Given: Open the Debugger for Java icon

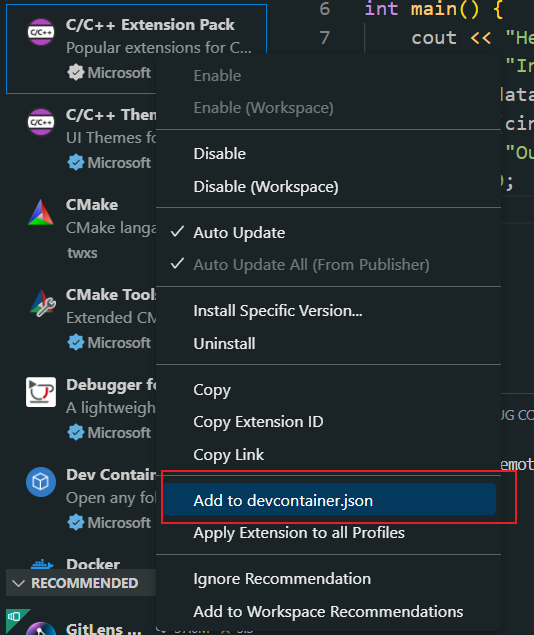Looking at the screenshot, I should click(41, 392).
